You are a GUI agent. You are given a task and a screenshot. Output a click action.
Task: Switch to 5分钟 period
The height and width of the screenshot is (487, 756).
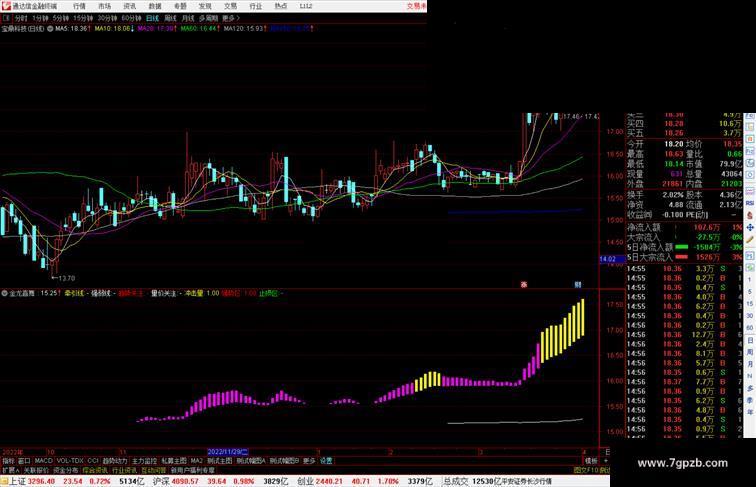61,18
